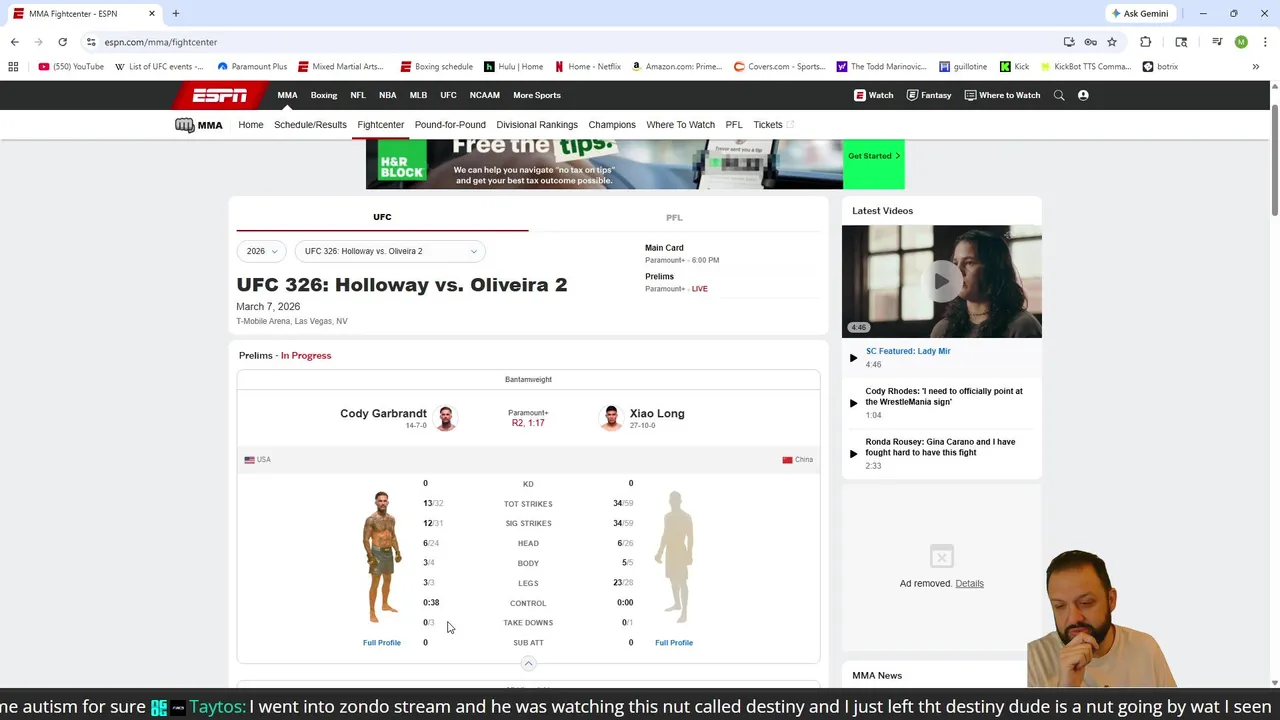1280x720 pixels.
Task: Open the Divisional Rankings nav item
Action: [537, 125]
